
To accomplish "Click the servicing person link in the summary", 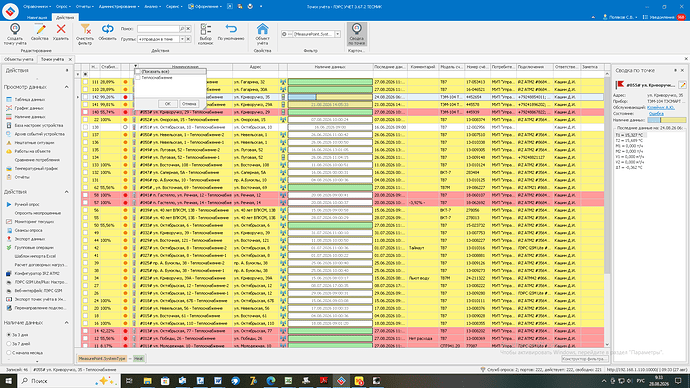I will click(x=661, y=107).
